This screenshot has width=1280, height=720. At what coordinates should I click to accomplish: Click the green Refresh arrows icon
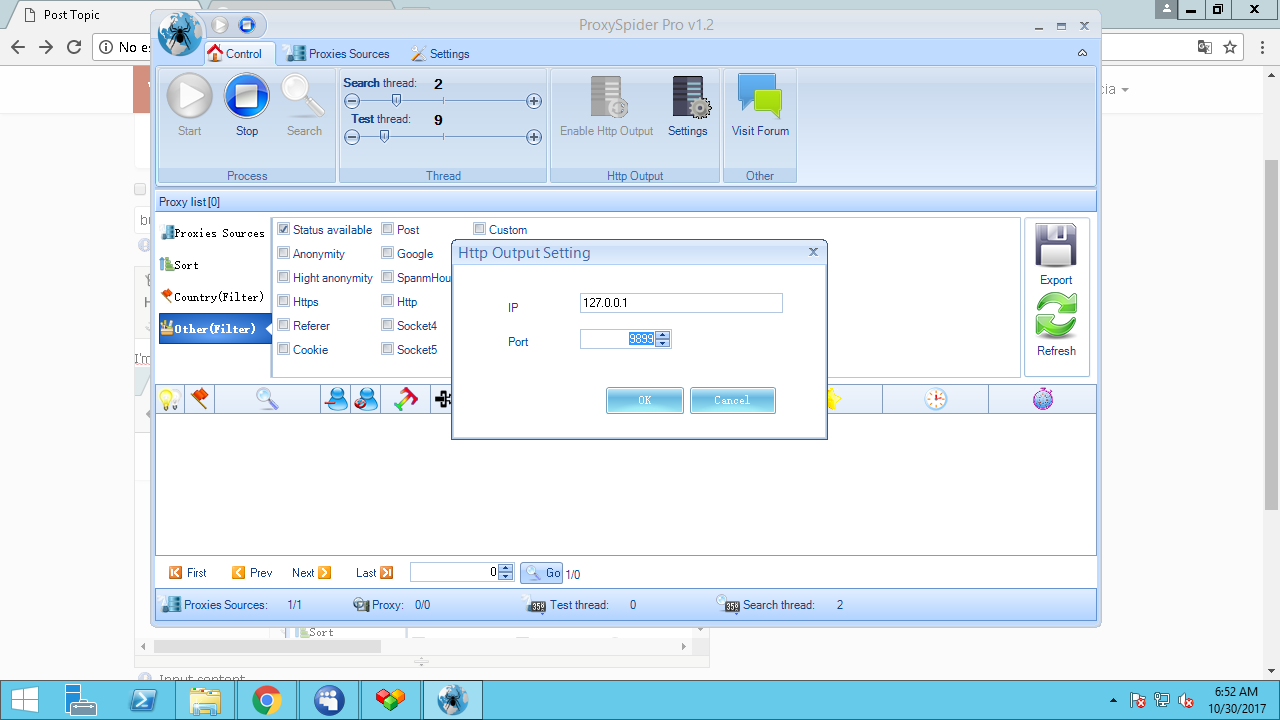coord(1056,316)
